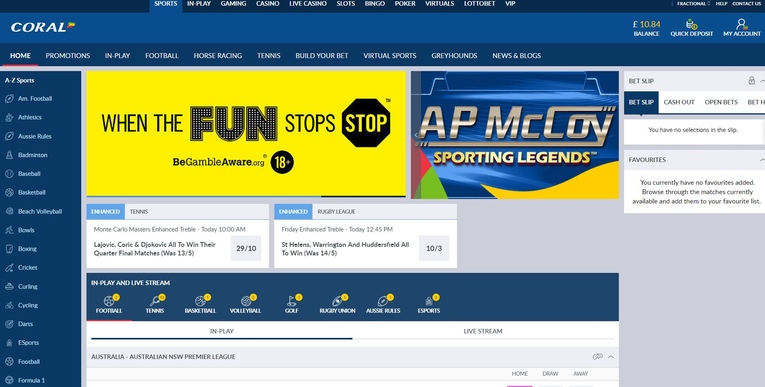Choose Esports icon in In-Play section

[x=429, y=301]
